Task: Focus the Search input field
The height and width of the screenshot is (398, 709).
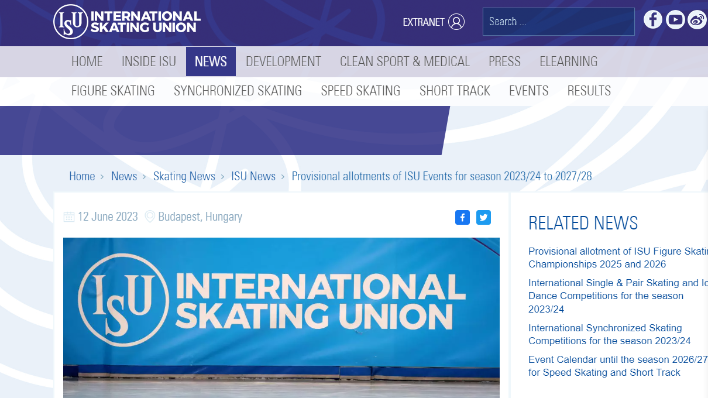Action: pyautogui.click(x=558, y=22)
